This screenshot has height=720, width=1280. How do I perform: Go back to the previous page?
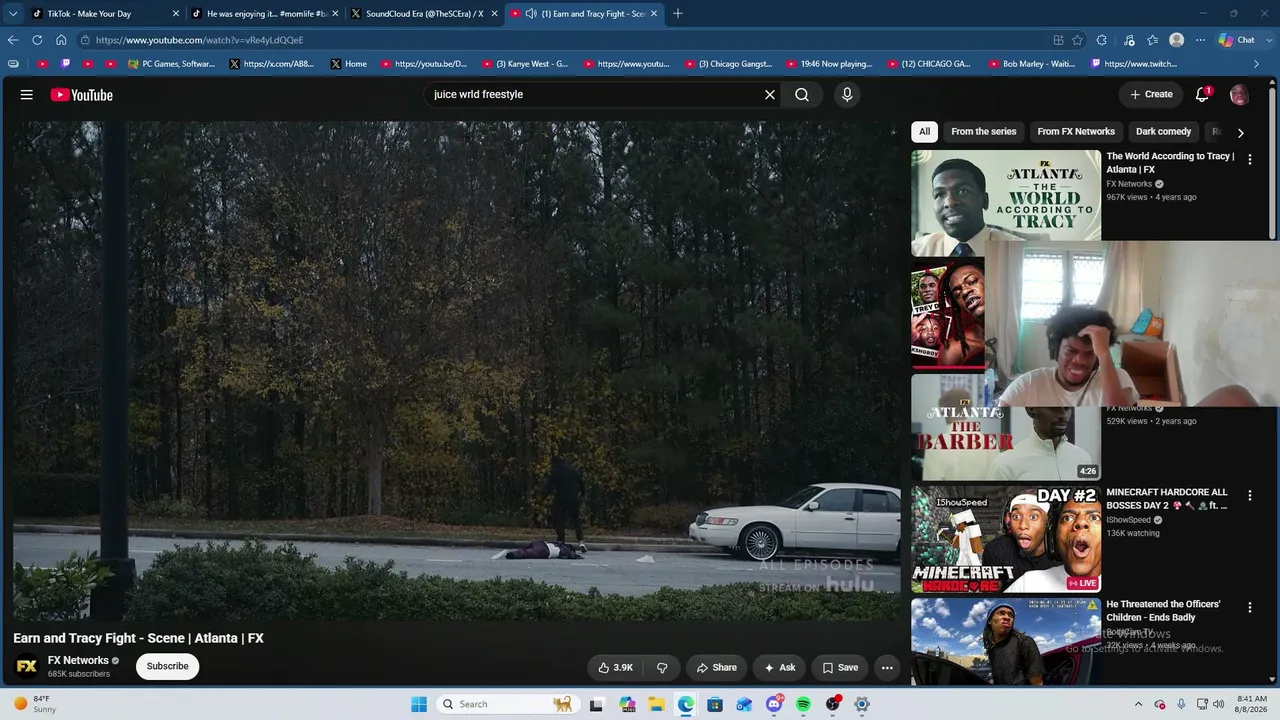pos(13,40)
